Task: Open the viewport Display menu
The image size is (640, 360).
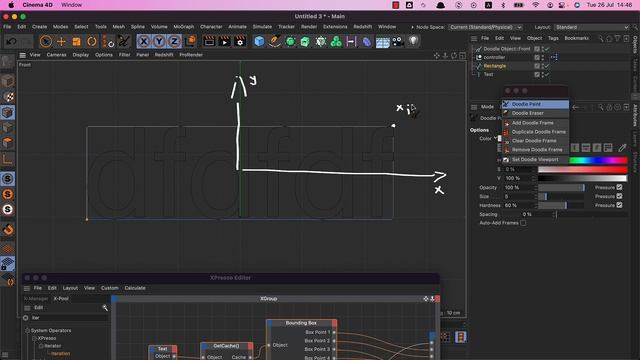Action: [x=81, y=55]
